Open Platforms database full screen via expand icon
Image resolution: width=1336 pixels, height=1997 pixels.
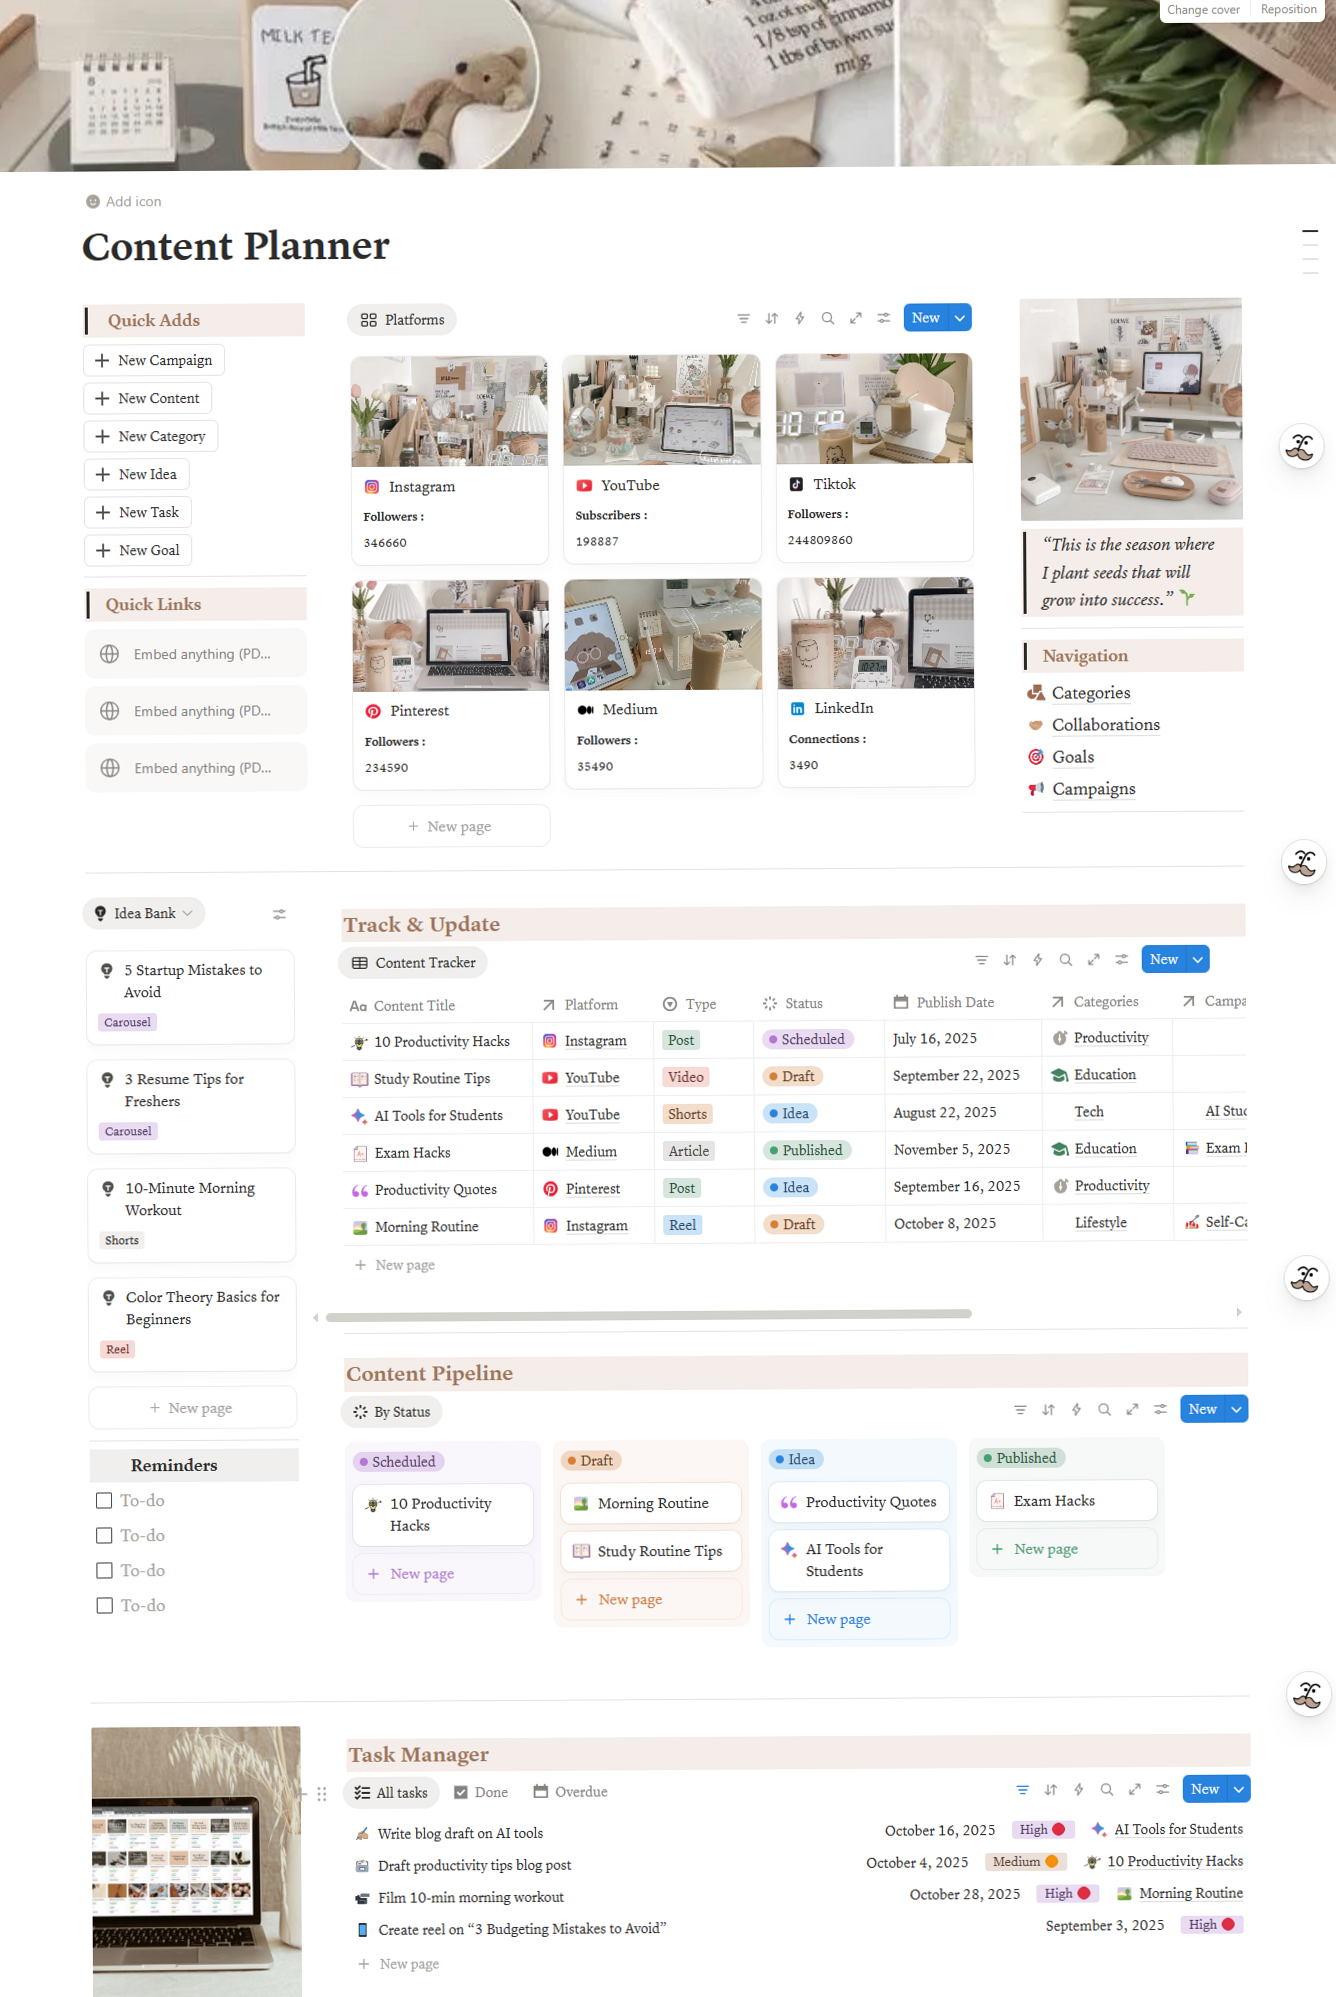855,318
